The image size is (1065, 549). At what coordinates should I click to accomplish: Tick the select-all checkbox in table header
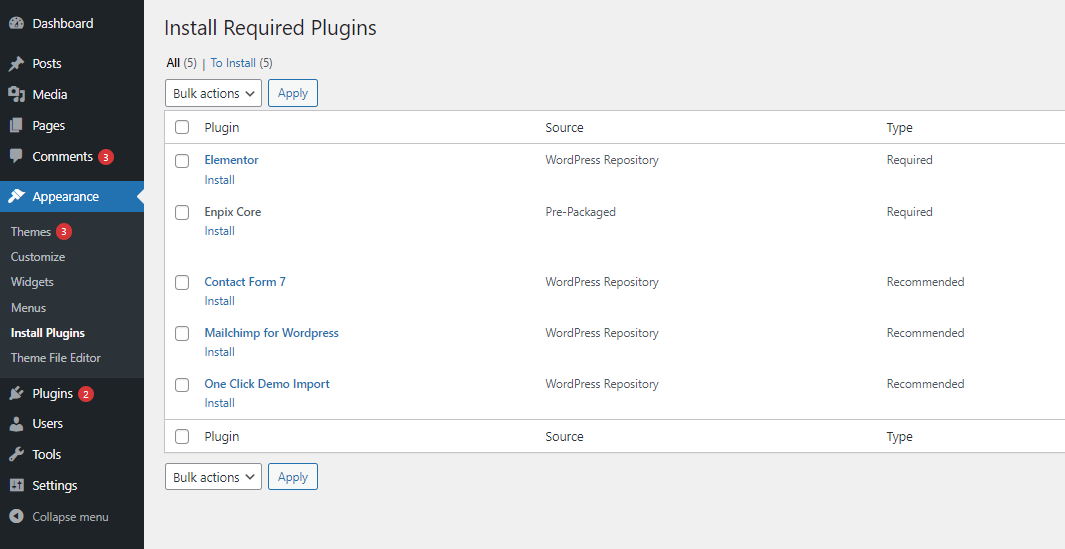pos(182,127)
